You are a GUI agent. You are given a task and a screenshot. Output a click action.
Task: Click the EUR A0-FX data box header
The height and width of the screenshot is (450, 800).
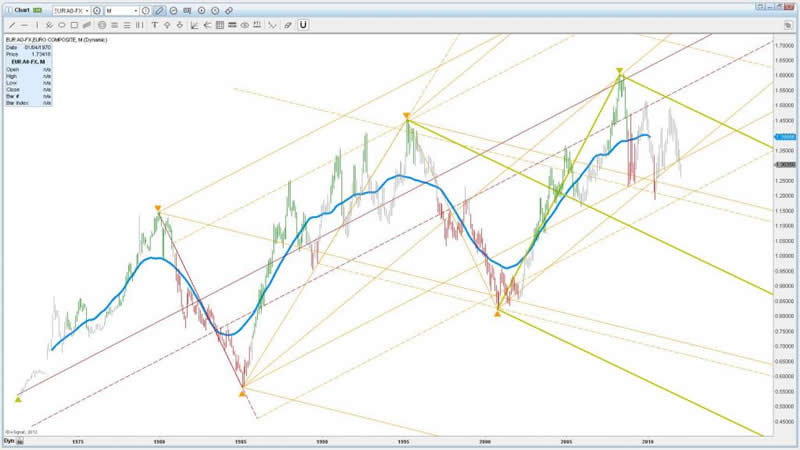click(x=29, y=62)
